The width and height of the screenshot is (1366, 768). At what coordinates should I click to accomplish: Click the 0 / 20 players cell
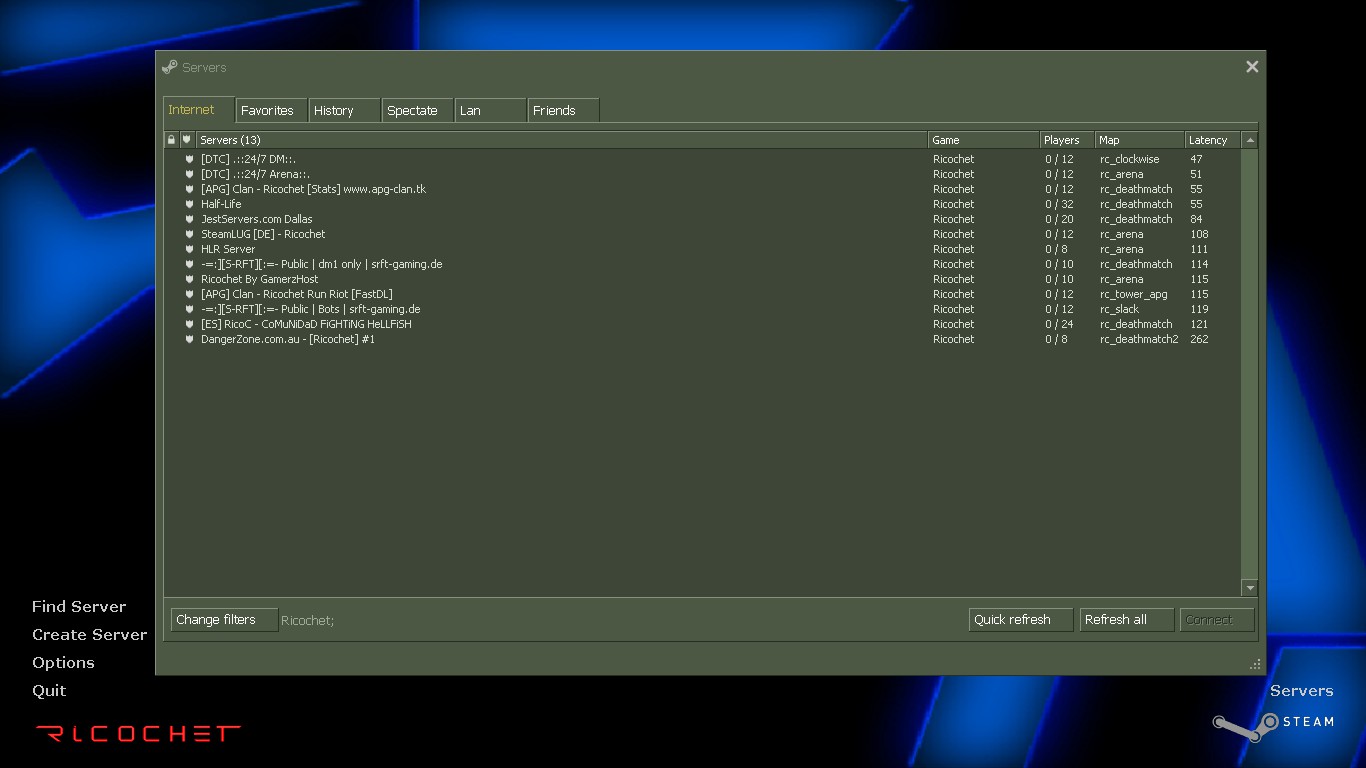click(x=1060, y=219)
